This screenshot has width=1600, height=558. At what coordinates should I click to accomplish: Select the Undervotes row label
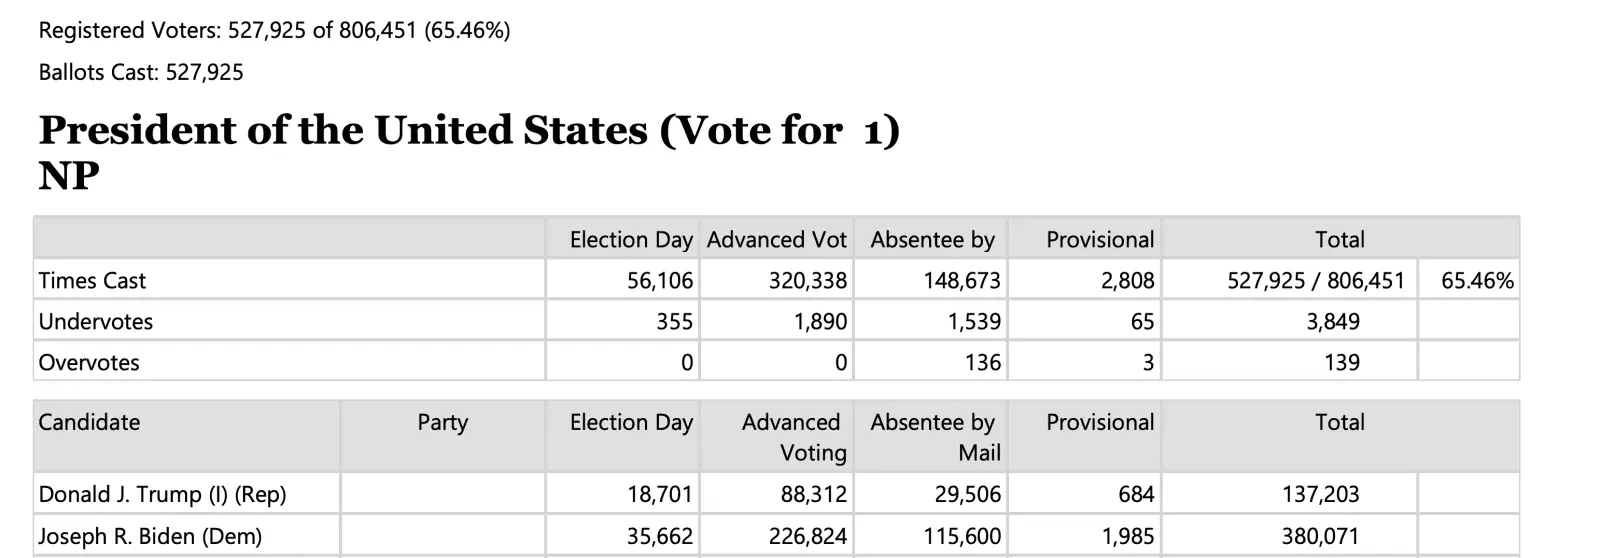(x=96, y=322)
